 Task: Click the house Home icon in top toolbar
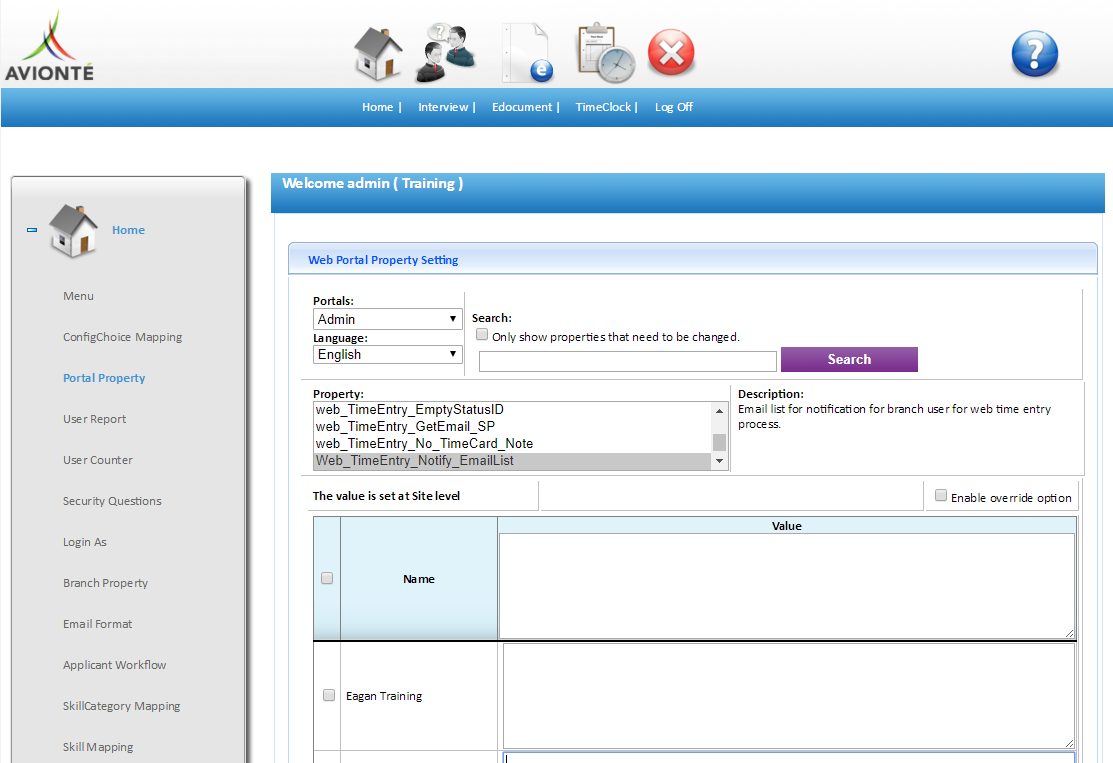click(378, 53)
